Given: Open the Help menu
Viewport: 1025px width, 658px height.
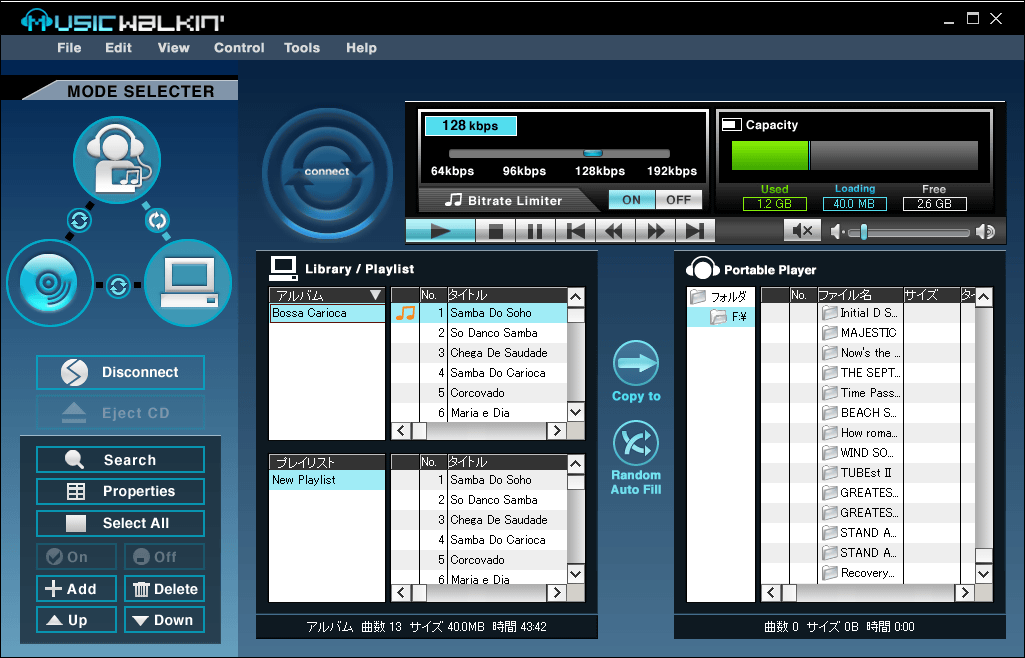Looking at the screenshot, I should (361, 48).
